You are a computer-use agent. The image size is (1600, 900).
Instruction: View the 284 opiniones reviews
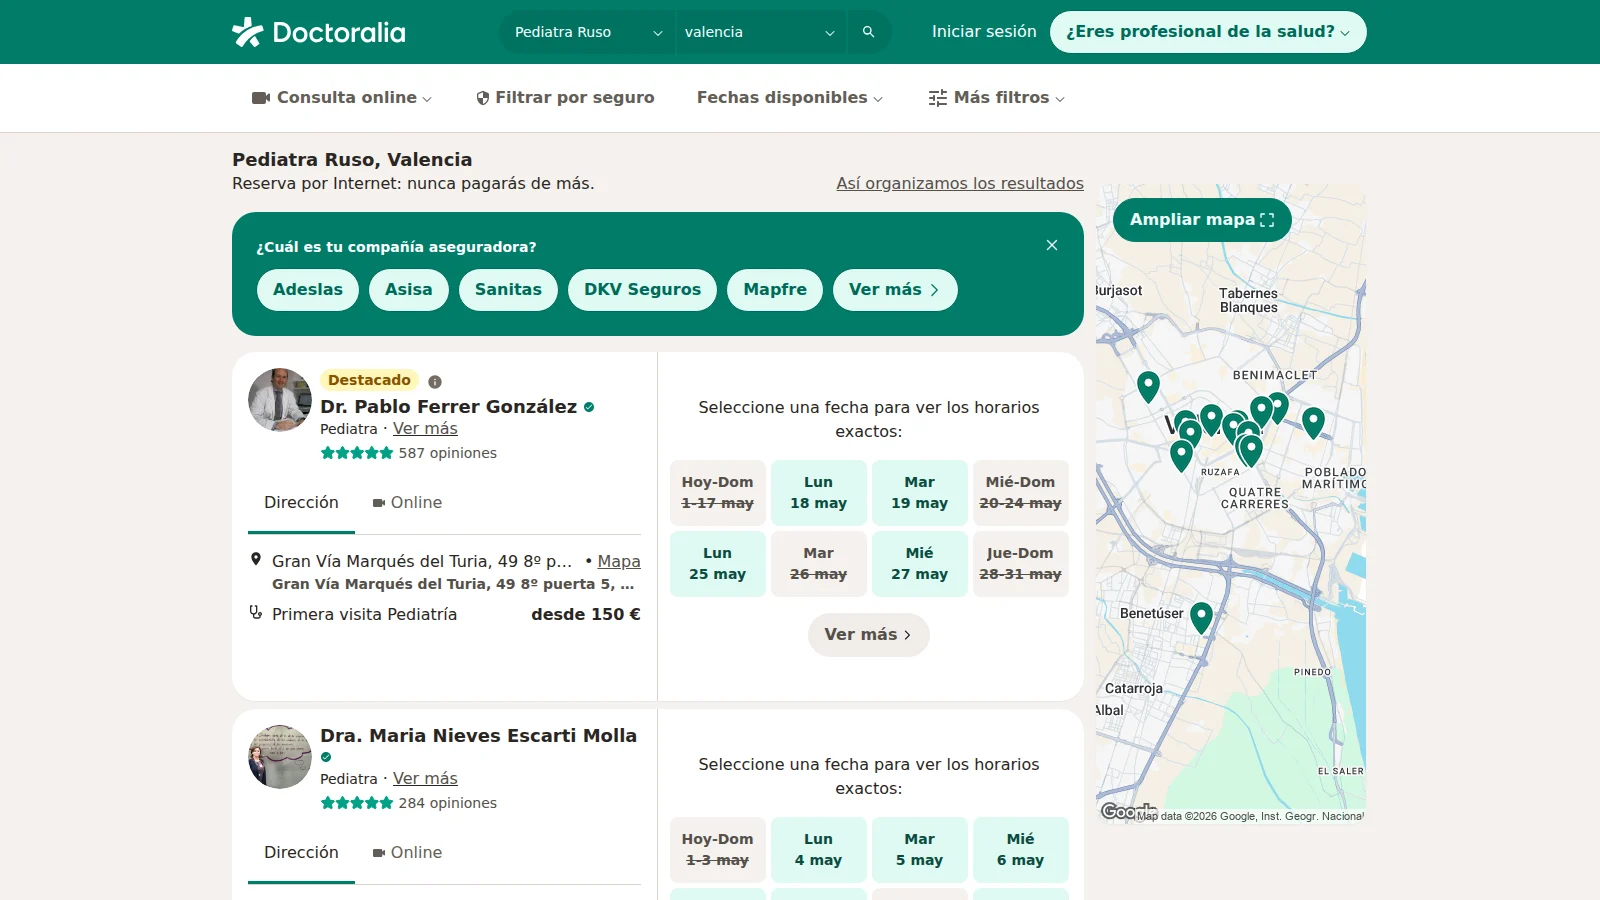447,803
